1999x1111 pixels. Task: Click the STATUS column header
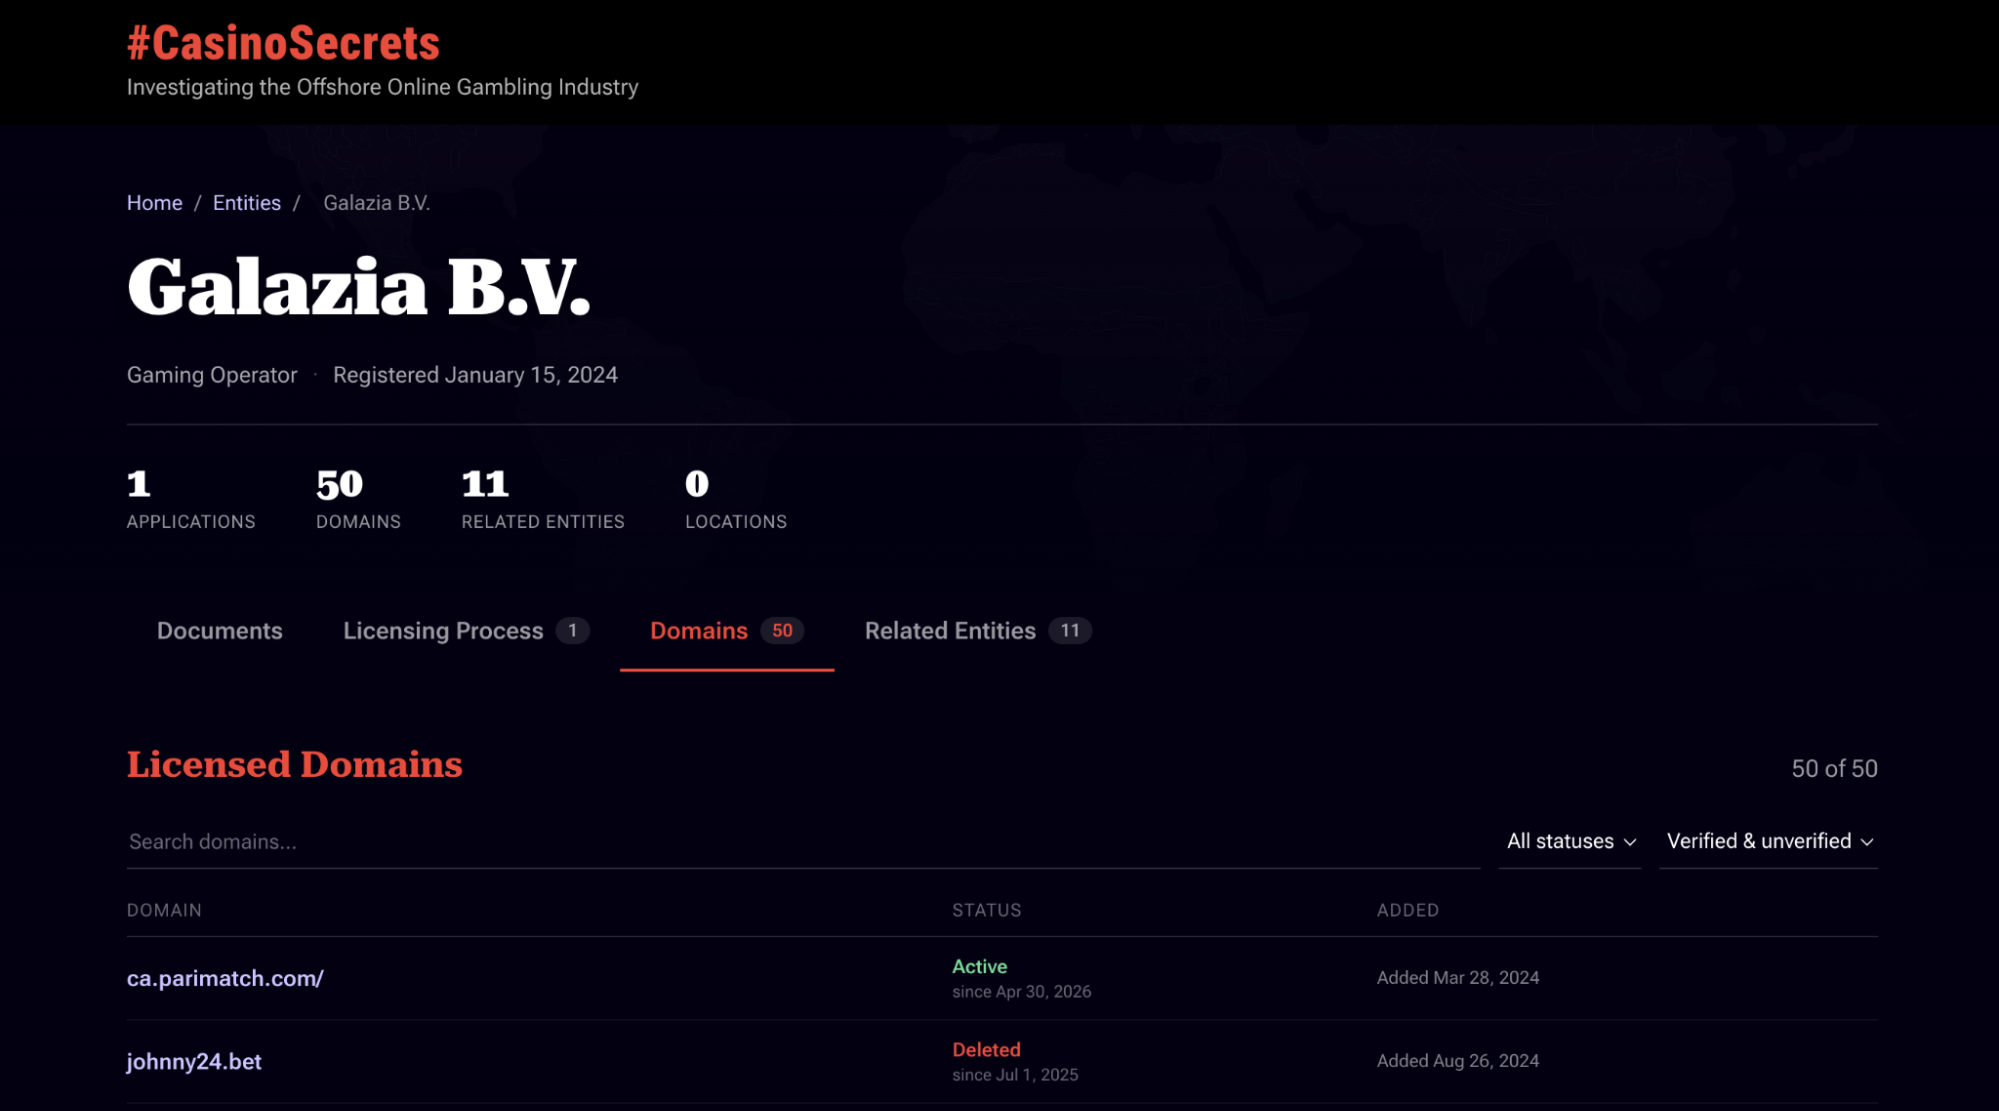coord(986,911)
